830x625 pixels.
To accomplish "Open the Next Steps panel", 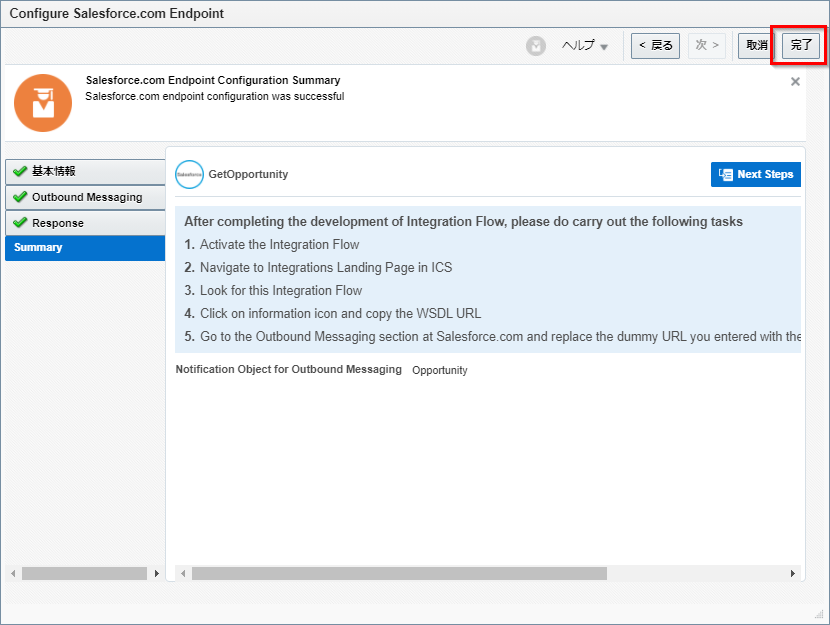I will coord(755,174).
